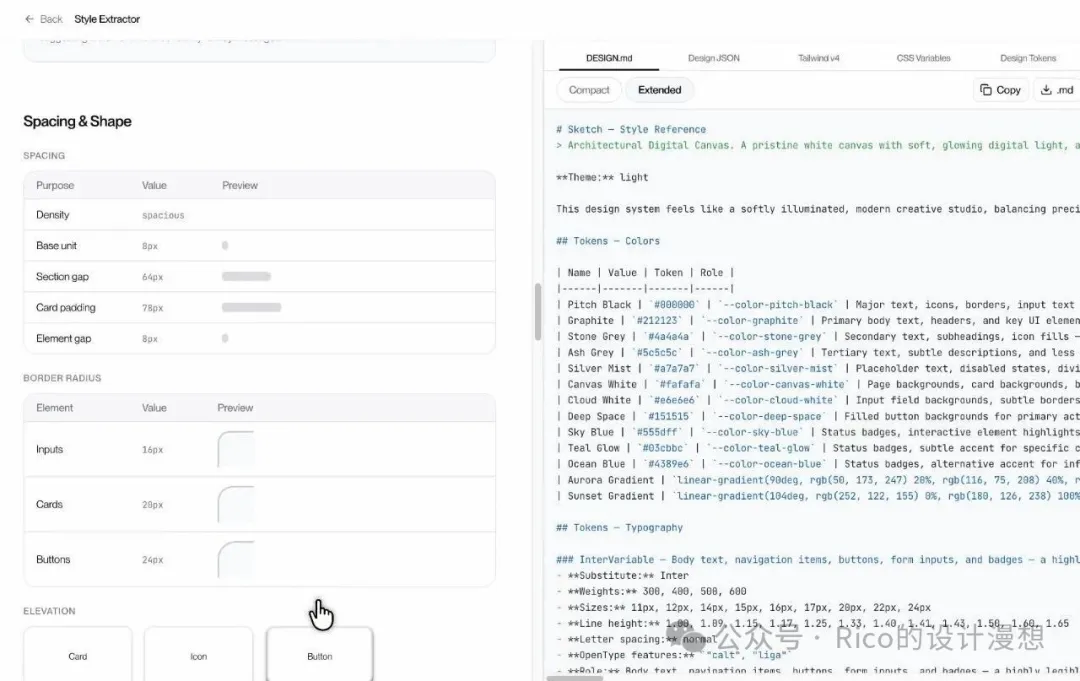
Task: Switch to Extended view
Action: pyautogui.click(x=659, y=90)
